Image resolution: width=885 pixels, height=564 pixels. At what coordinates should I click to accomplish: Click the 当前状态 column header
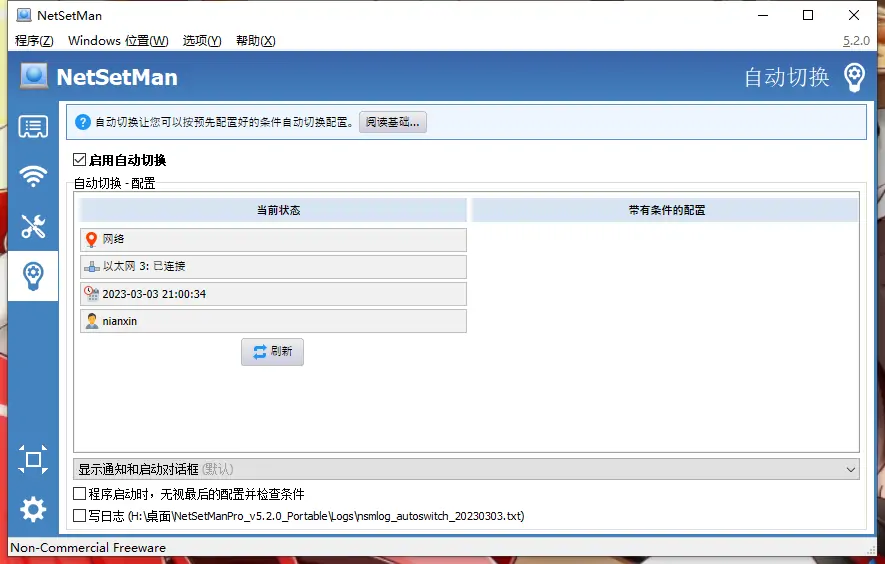coord(273,210)
